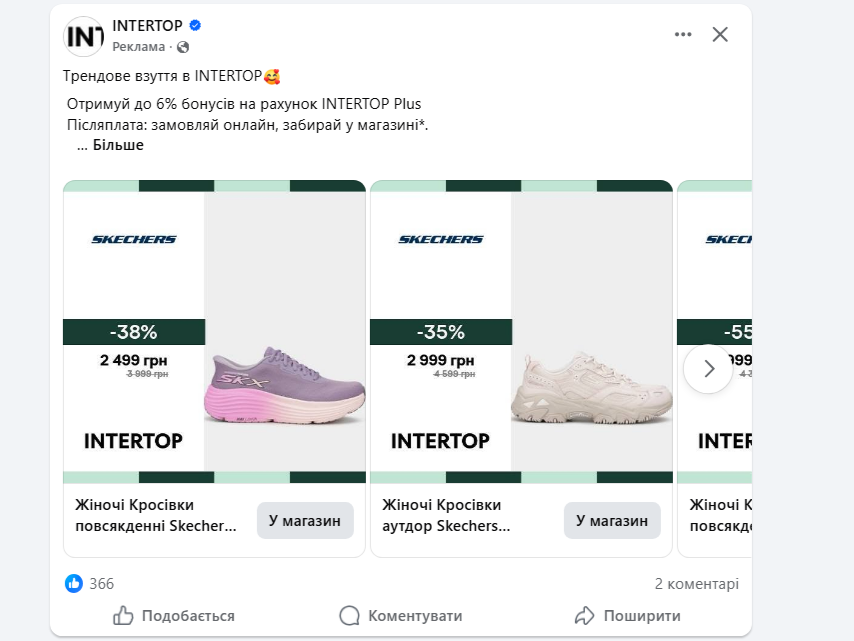Open the three-dot post options menu
Screen dimensions: 854x641
pyautogui.click(x=682, y=34)
